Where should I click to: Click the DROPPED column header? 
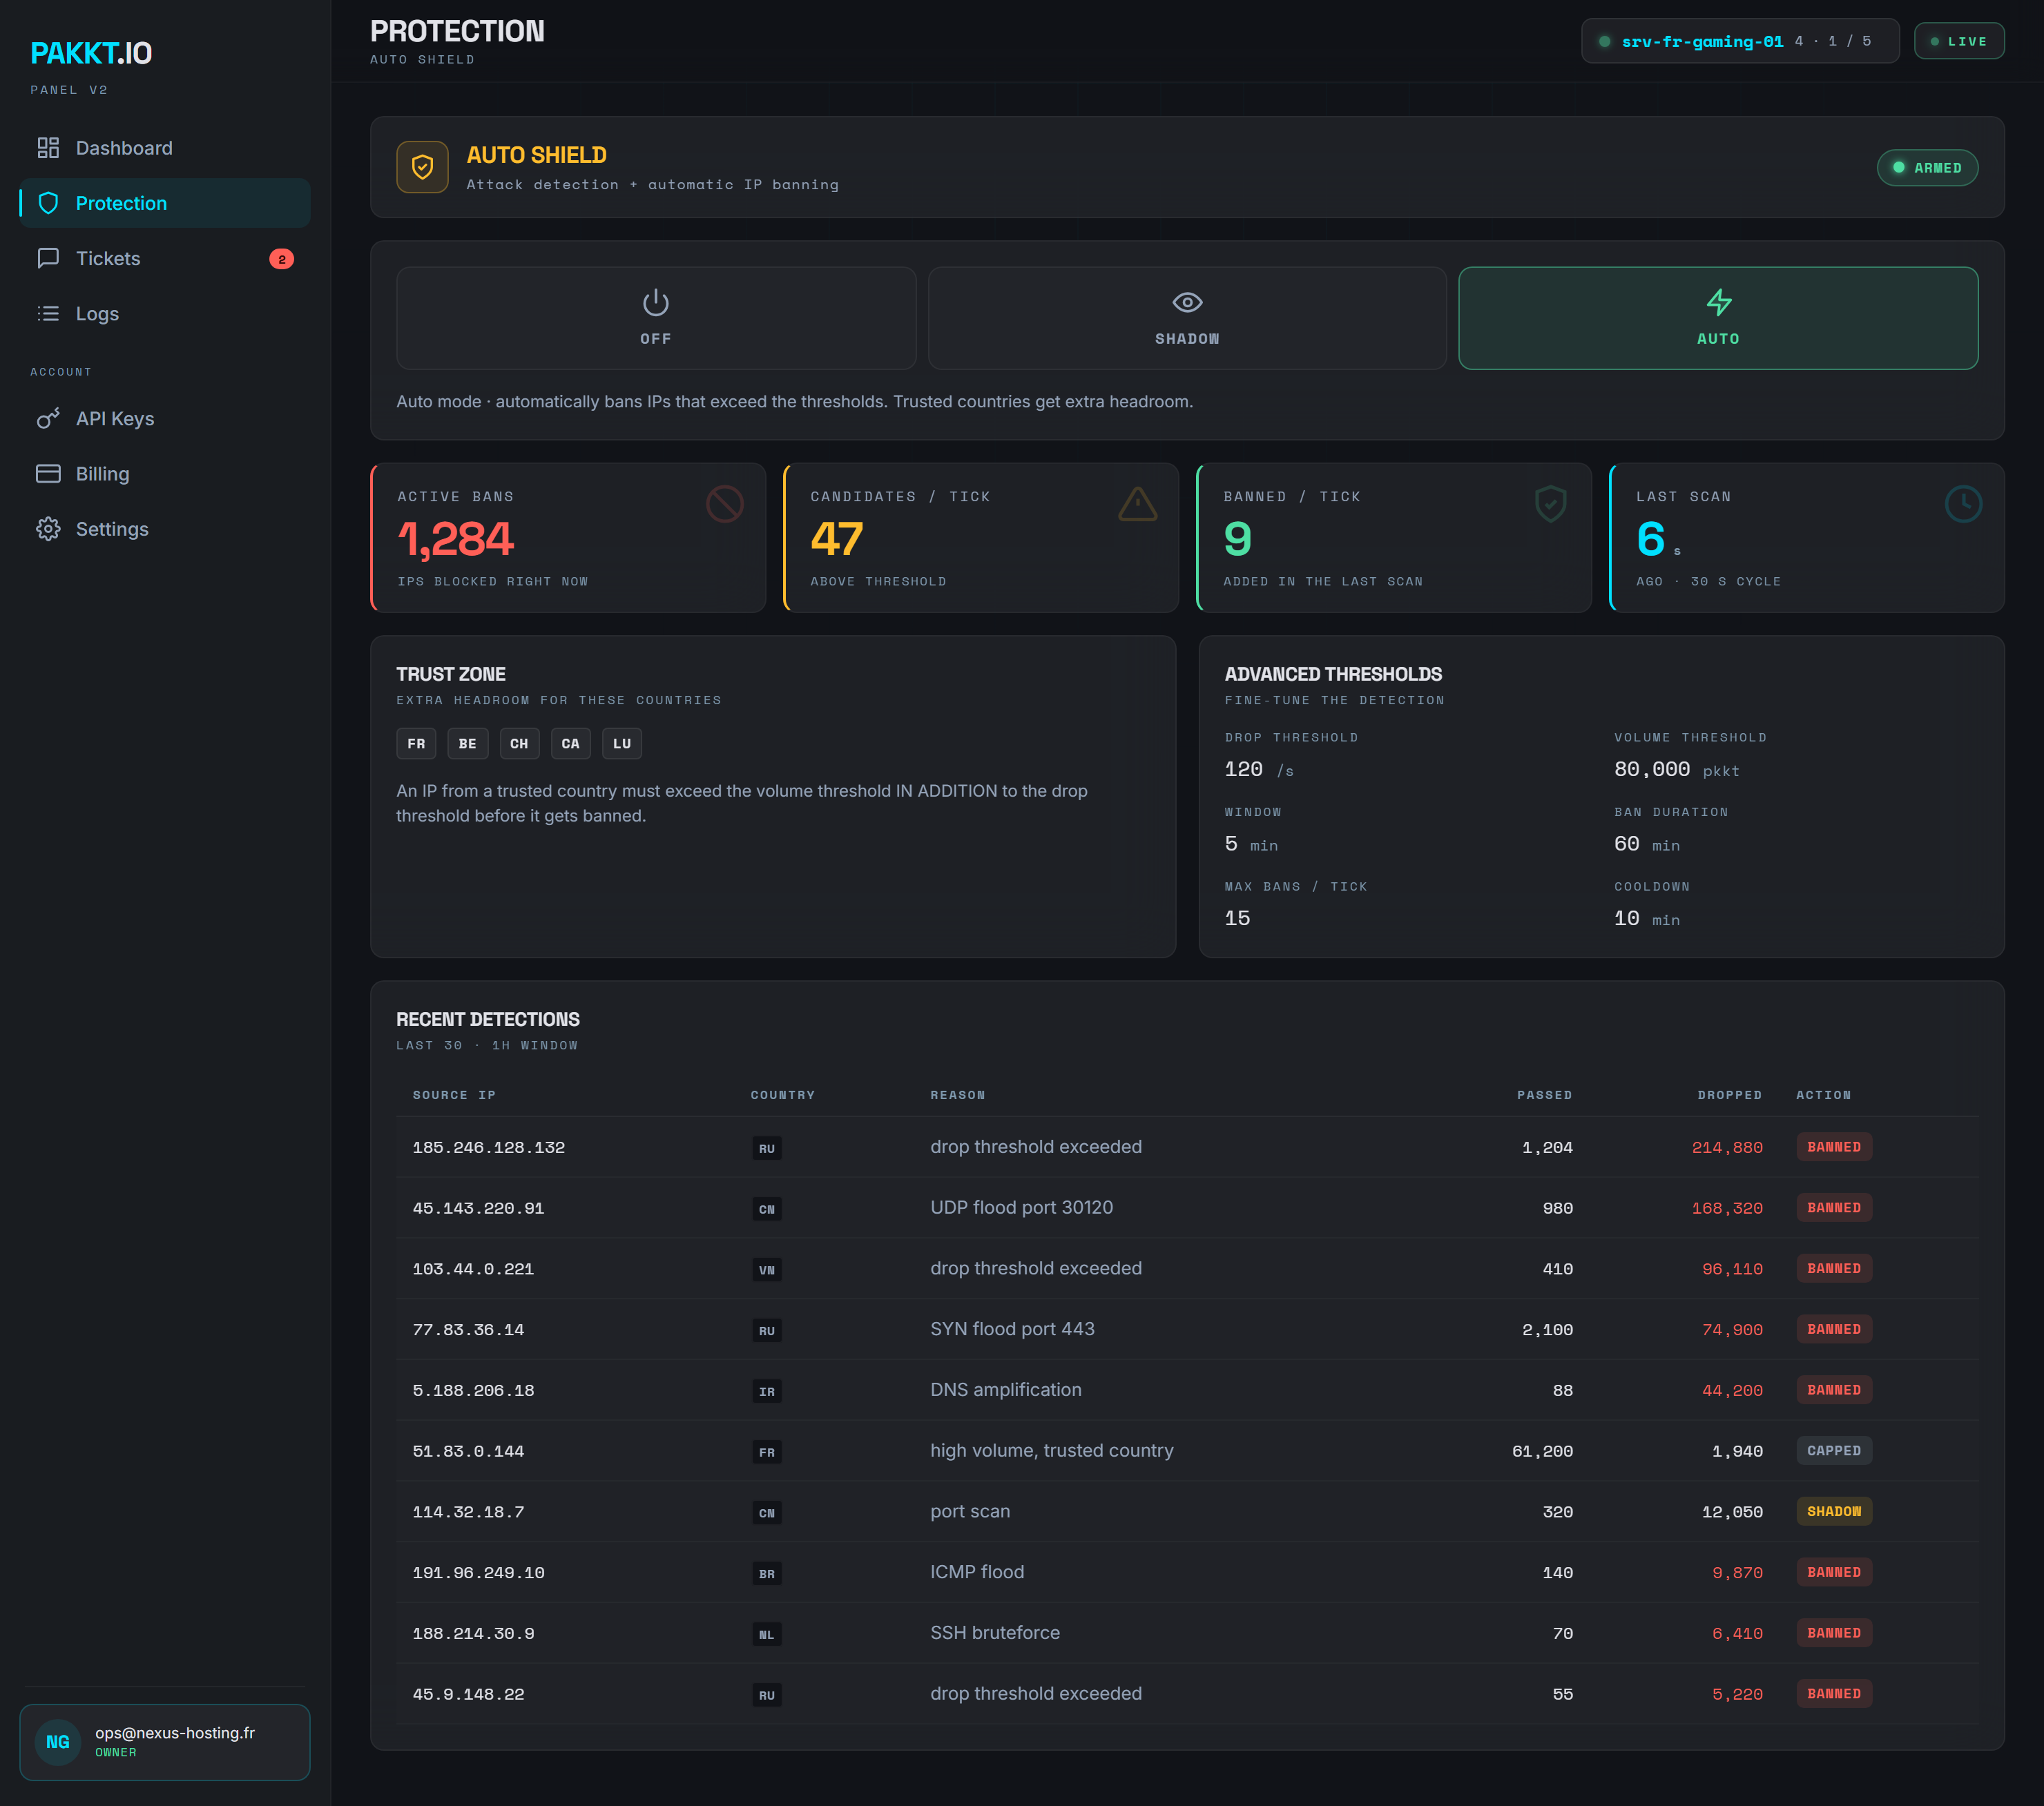(x=1730, y=1095)
